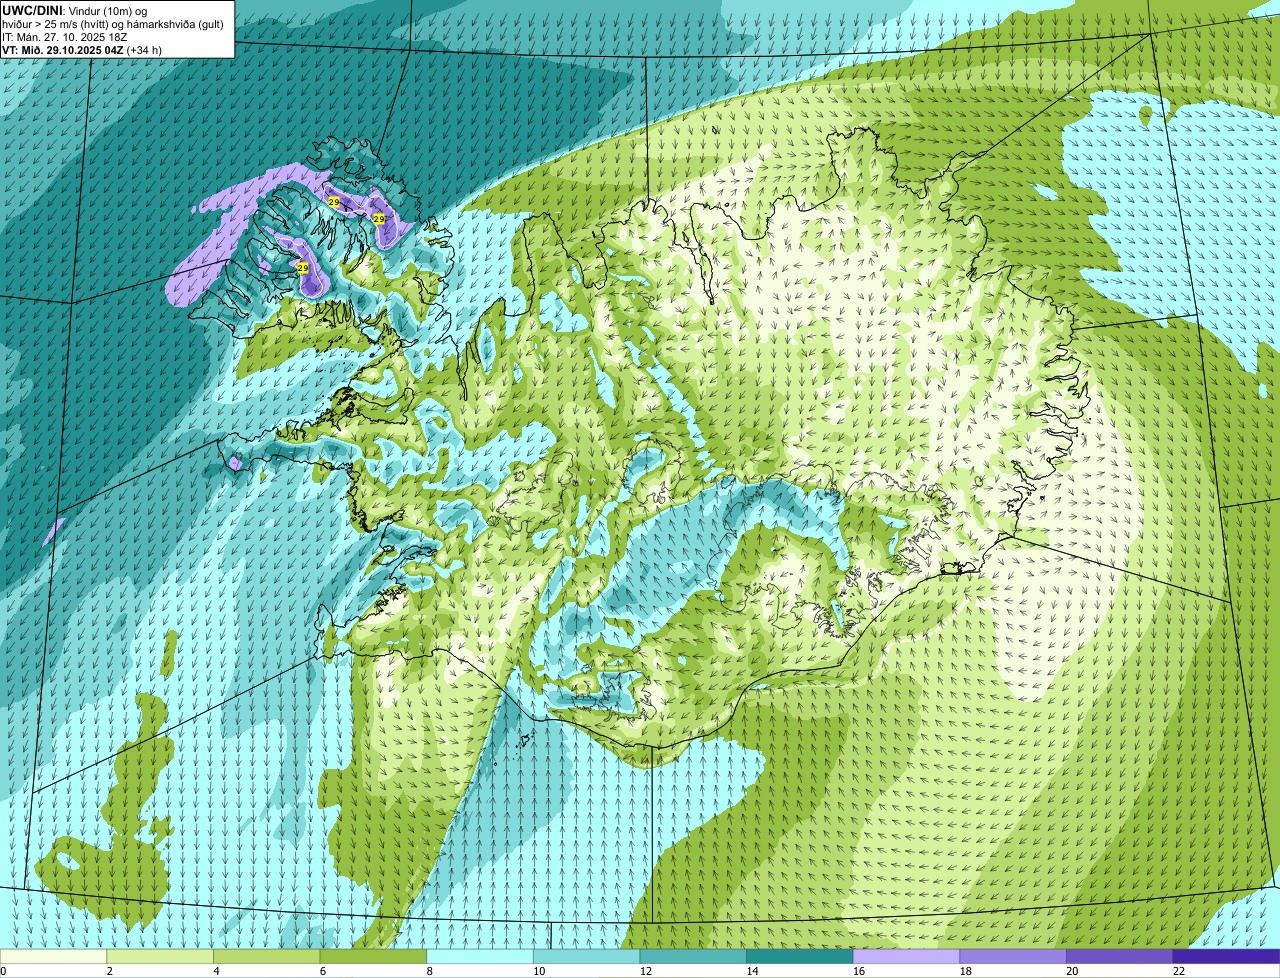This screenshot has height=978, width=1280.
Task: Click the 'VT: Mið. 29.10.2025 04Z (+34 h)' line
Action: click(x=82, y=49)
